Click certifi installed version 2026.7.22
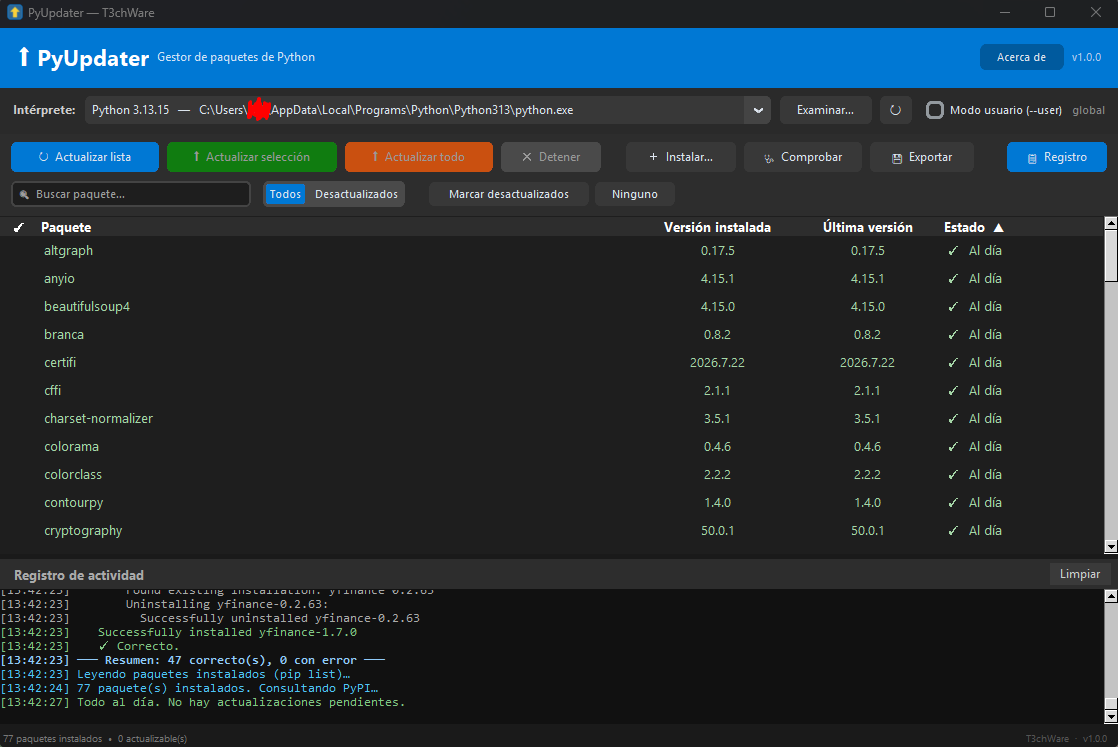The height and width of the screenshot is (747, 1118). point(717,362)
